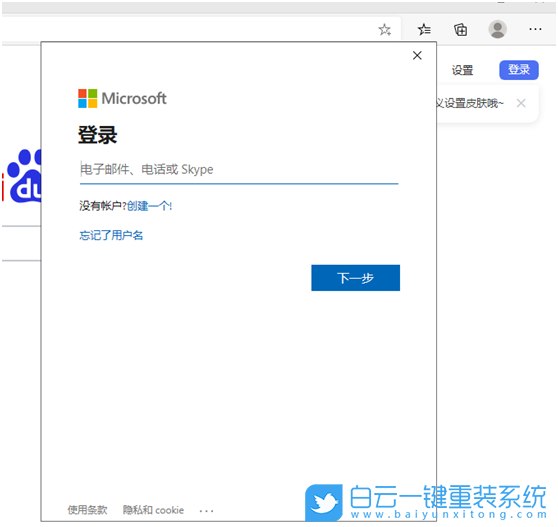This screenshot has height=527, width=558.
Task: Open Baidu 设置 menu
Action: coord(462,70)
